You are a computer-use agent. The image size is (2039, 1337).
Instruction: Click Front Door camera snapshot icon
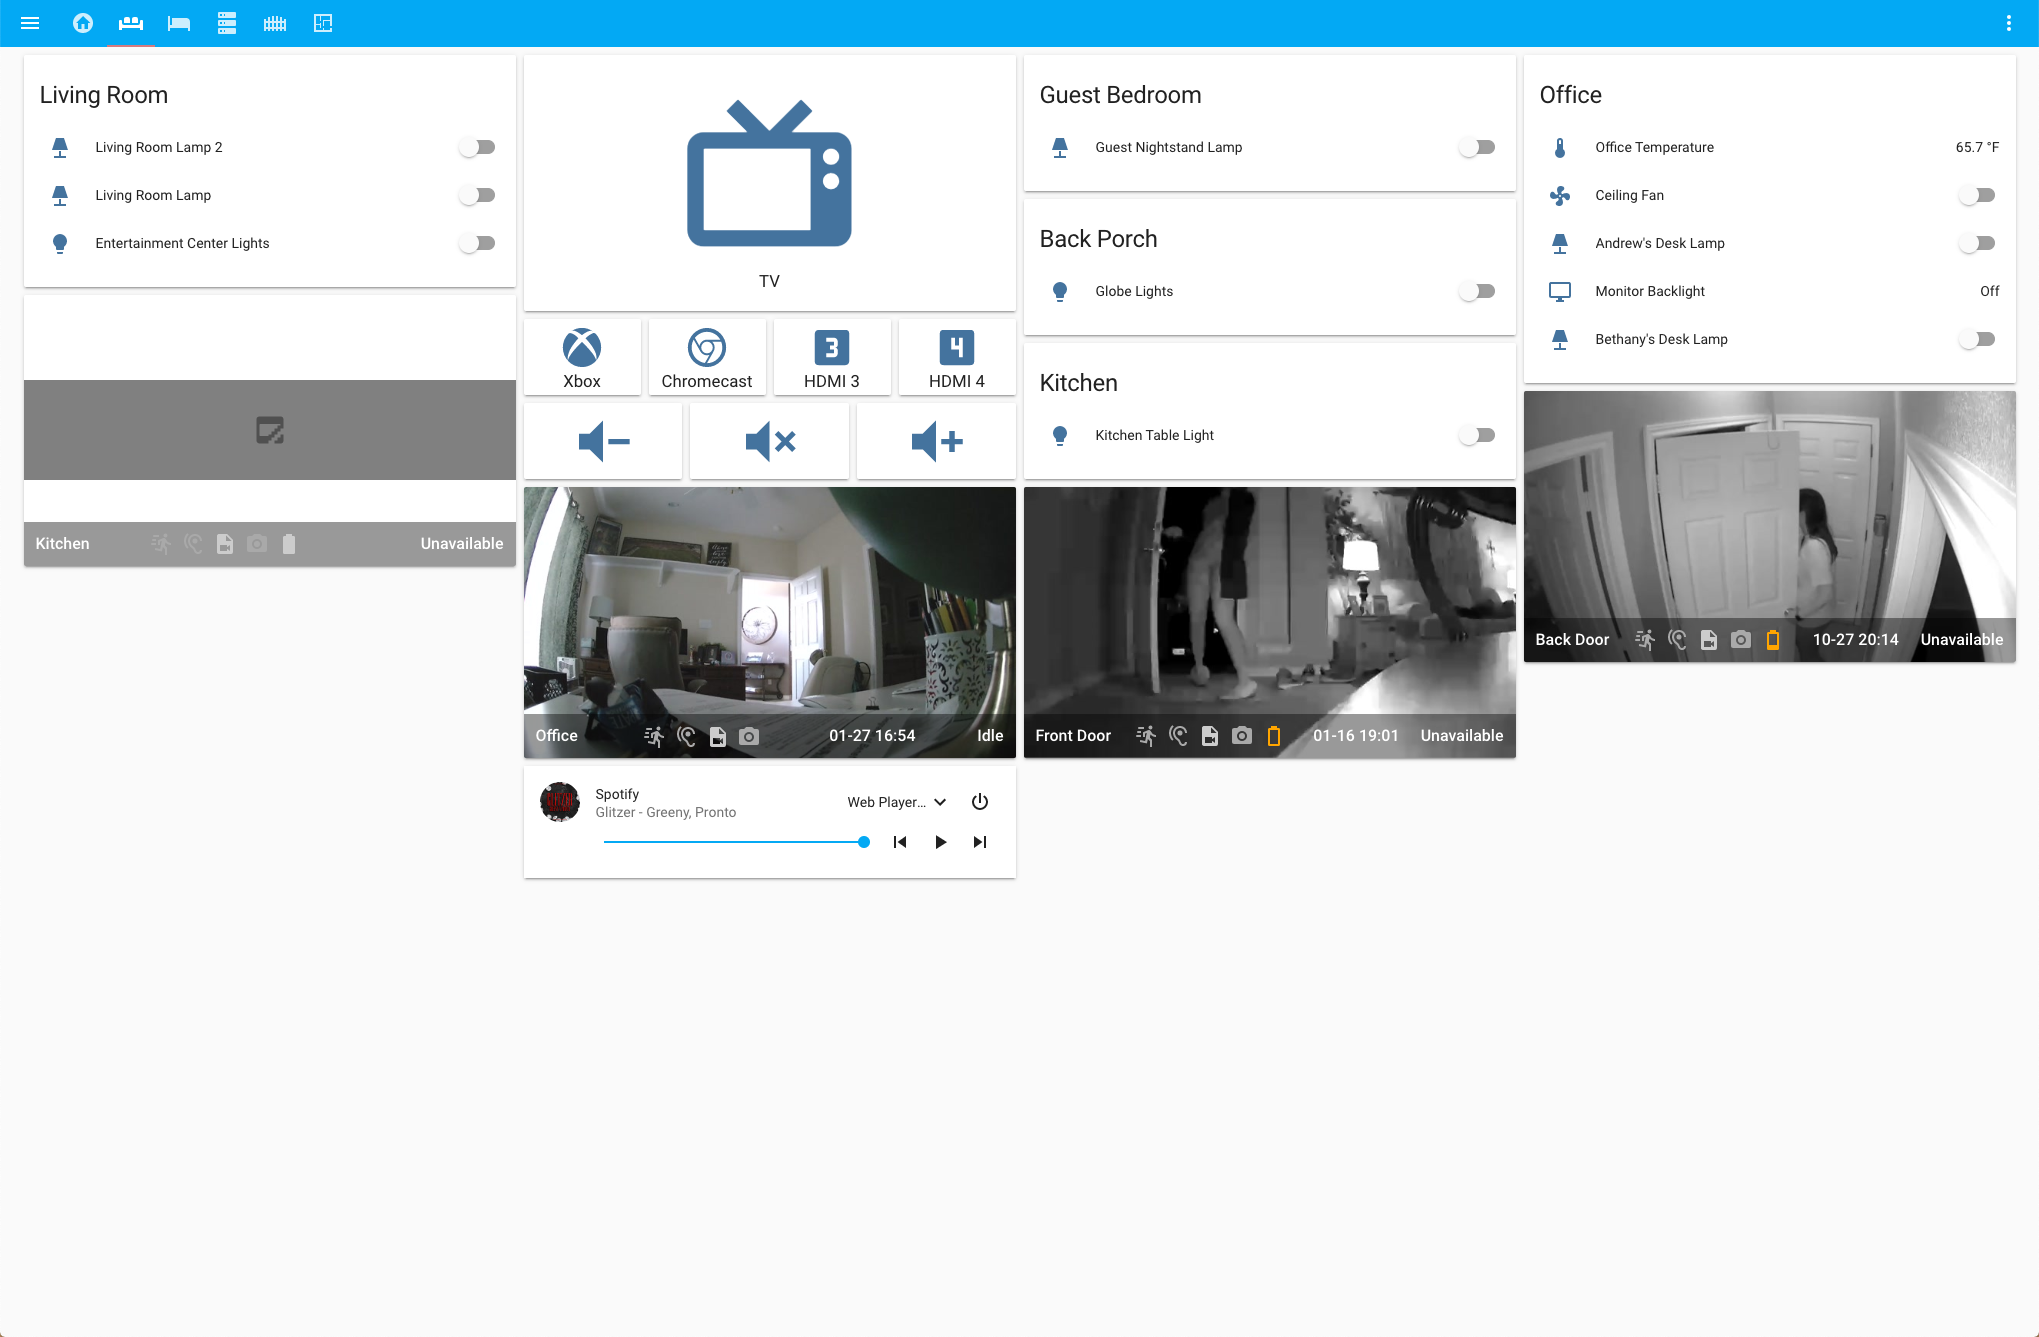[x=1241, y=736]
